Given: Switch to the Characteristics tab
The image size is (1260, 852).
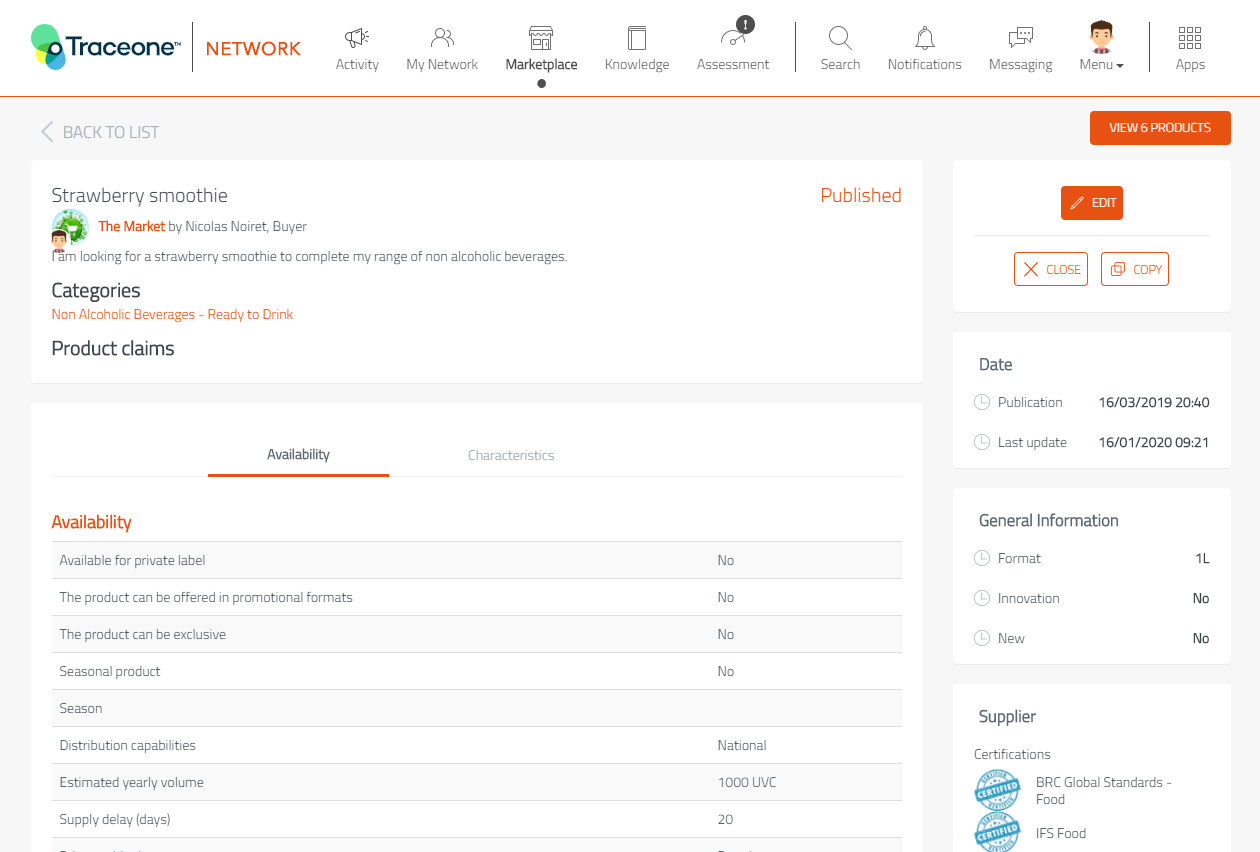Looking at the screenshot, I should click(x=511, y=455).
